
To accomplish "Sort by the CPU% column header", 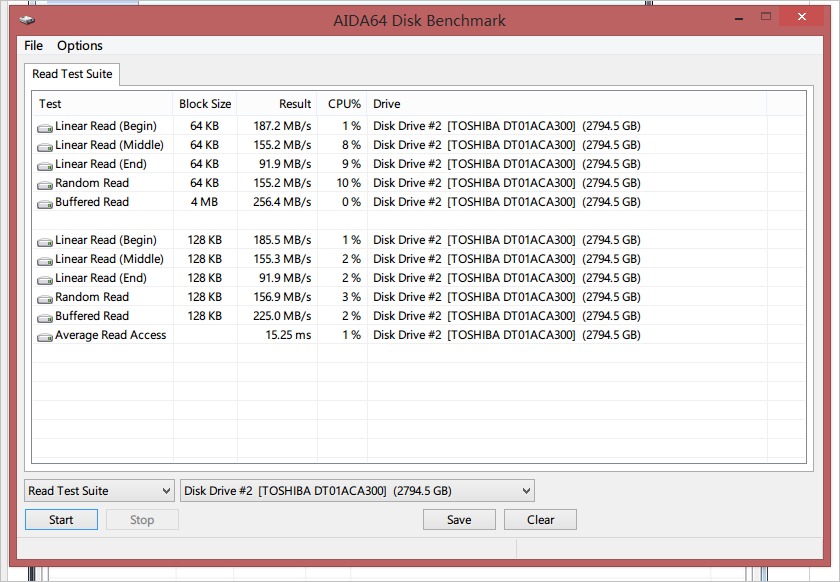I will (x=342, y=104).
